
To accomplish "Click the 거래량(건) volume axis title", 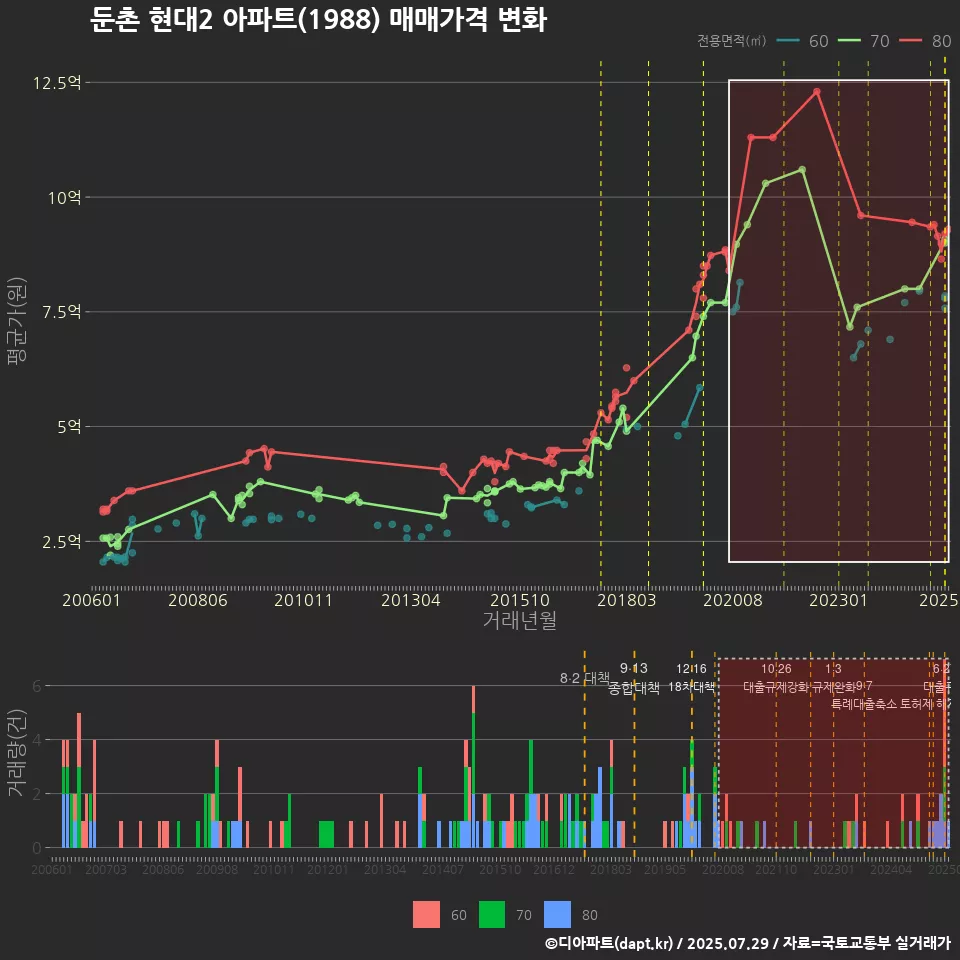I will (x=17, y=754).
